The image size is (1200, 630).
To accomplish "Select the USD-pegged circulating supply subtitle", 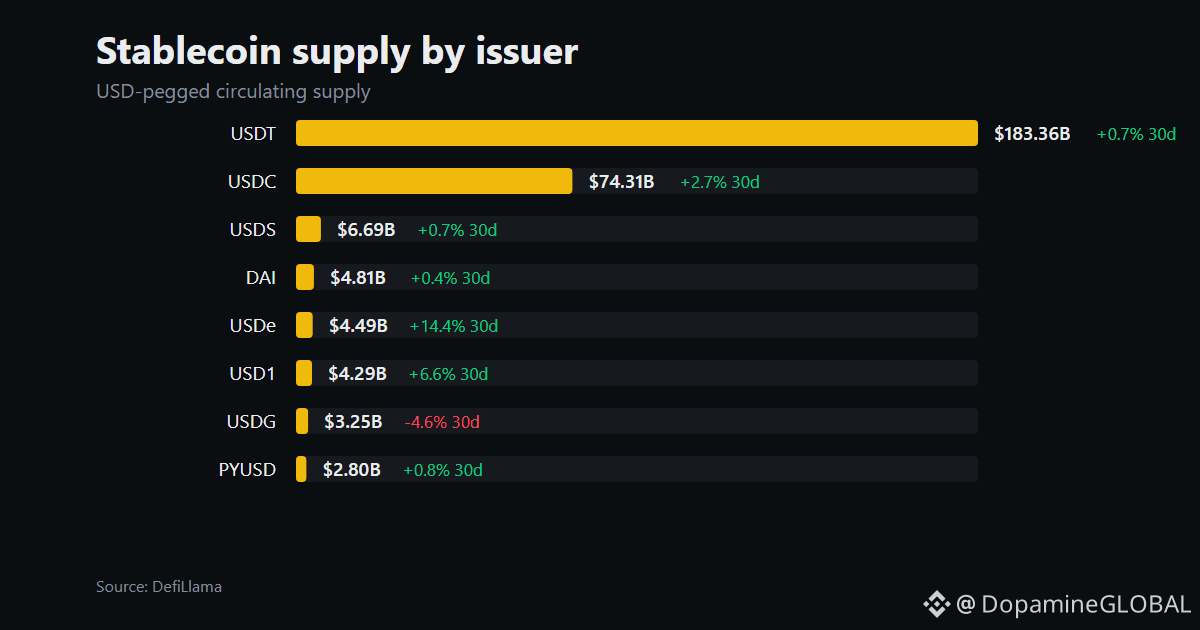I will point(233,92).
